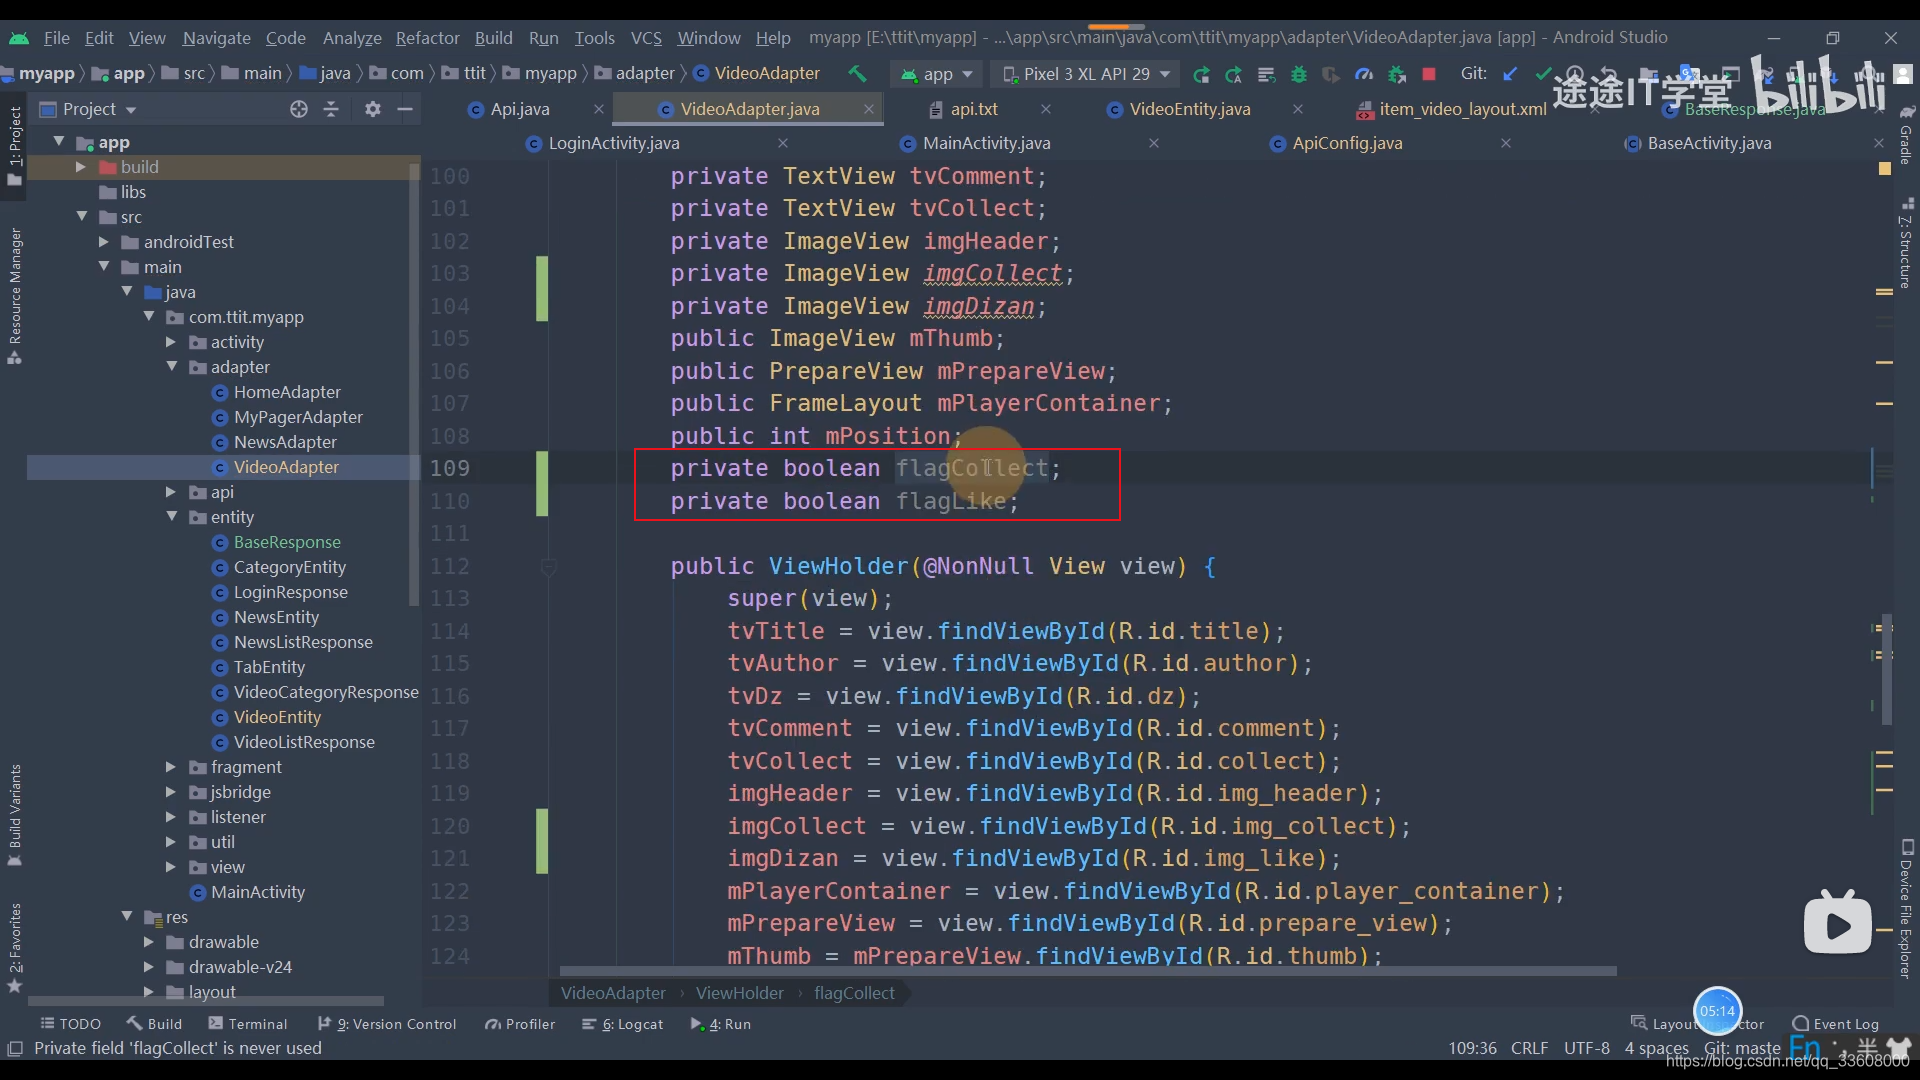Click the Make Project hammer icon

point(857,73)
